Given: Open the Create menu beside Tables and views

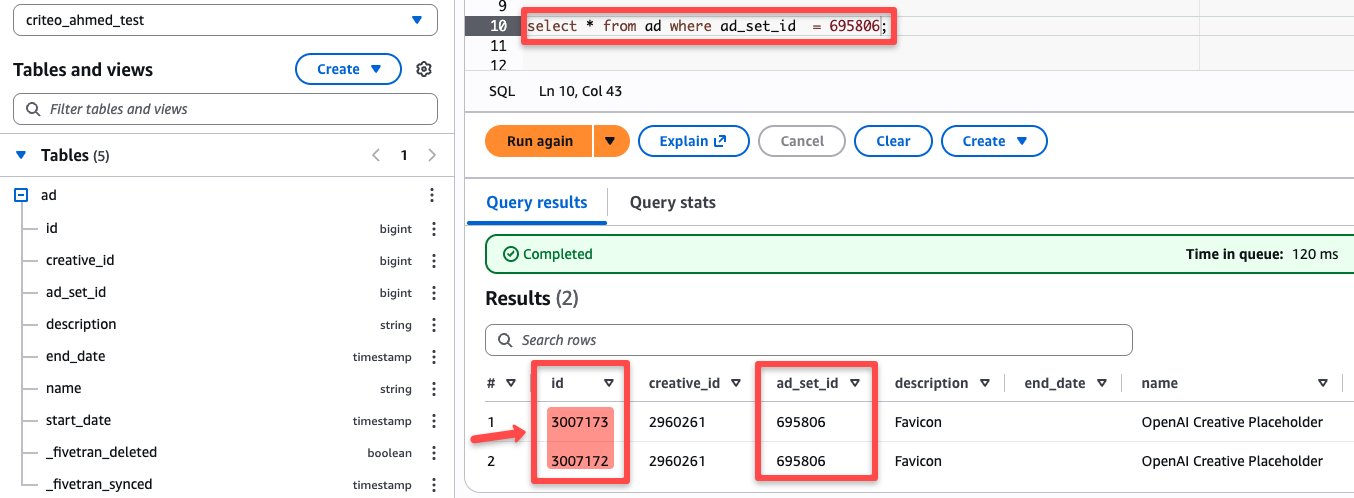Looking at the screenshot, I should pos(349,69).
